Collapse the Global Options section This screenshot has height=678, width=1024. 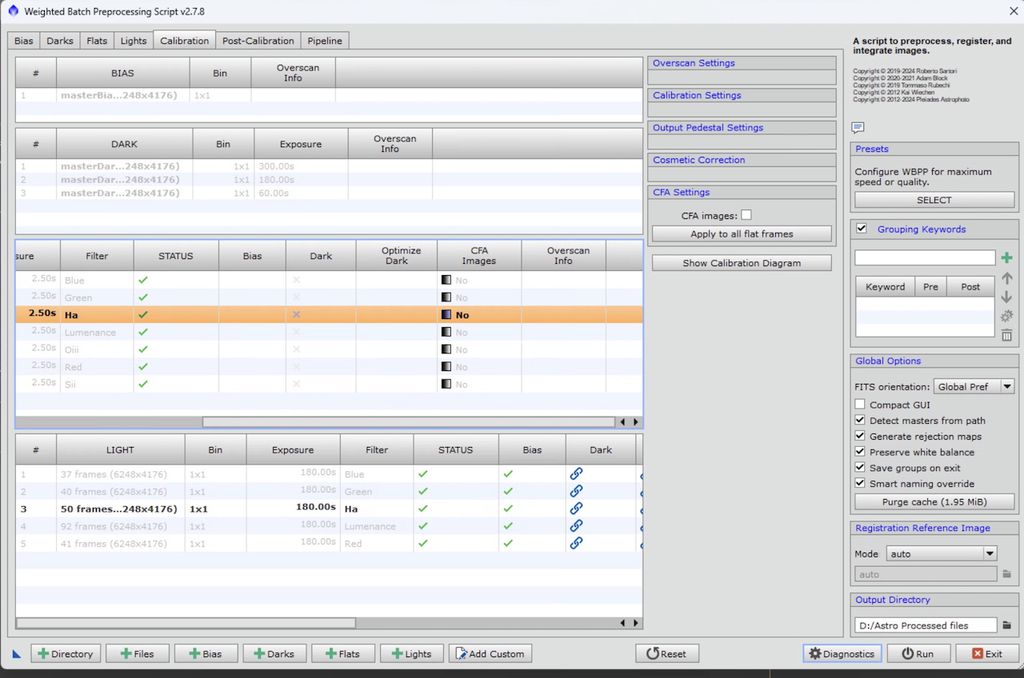(934, 361)
